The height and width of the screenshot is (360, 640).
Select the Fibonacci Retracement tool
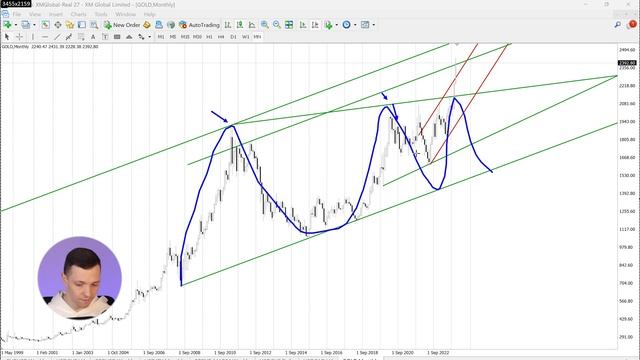[x=81, y=37]
